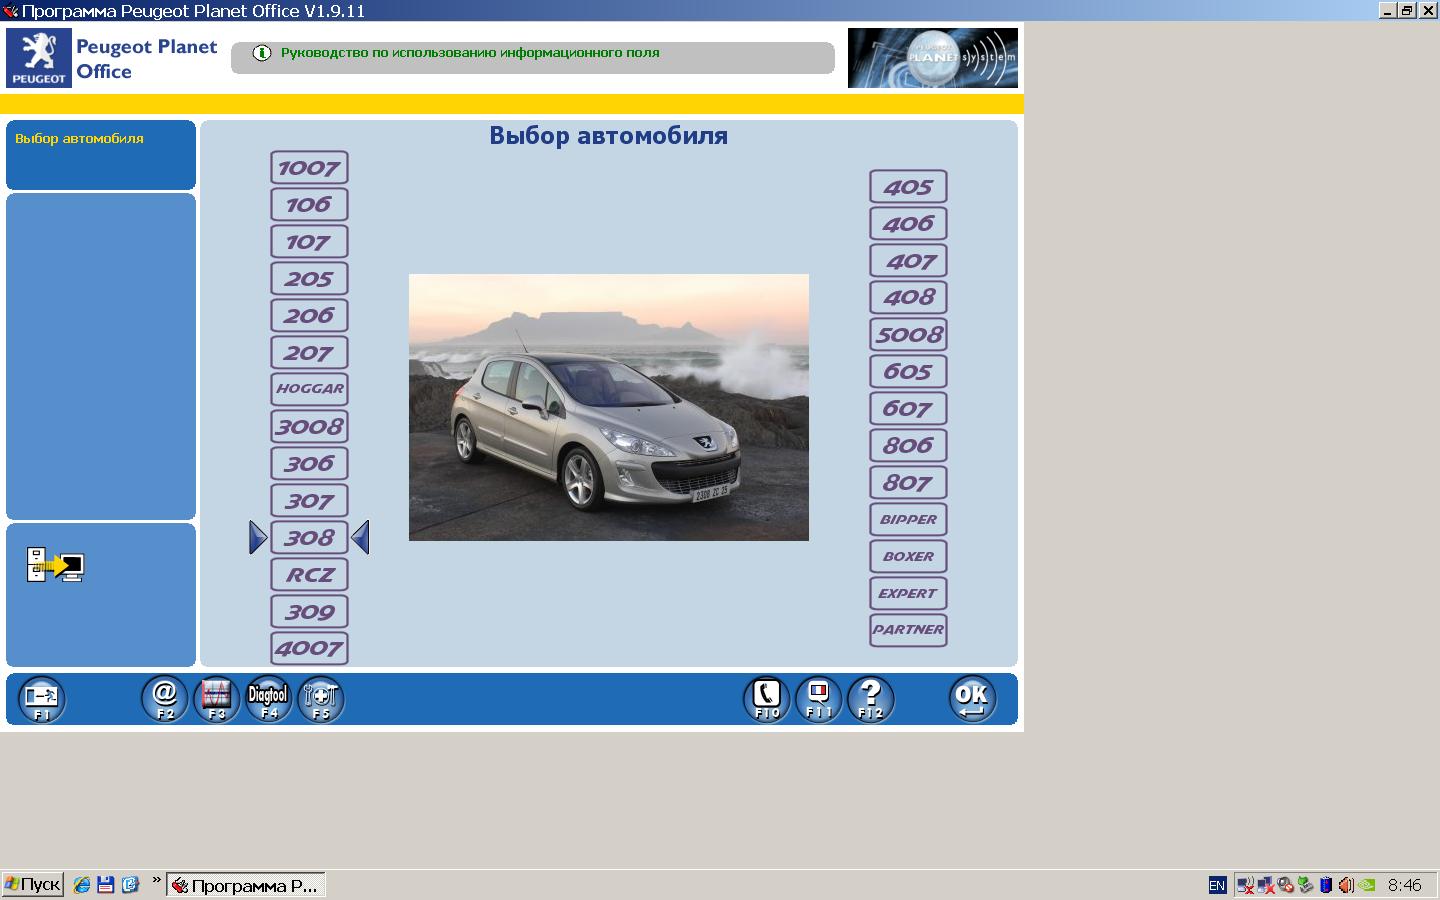Click the information field guide text
This screenshot has width=1440, height=900.
tap(470, 53)
